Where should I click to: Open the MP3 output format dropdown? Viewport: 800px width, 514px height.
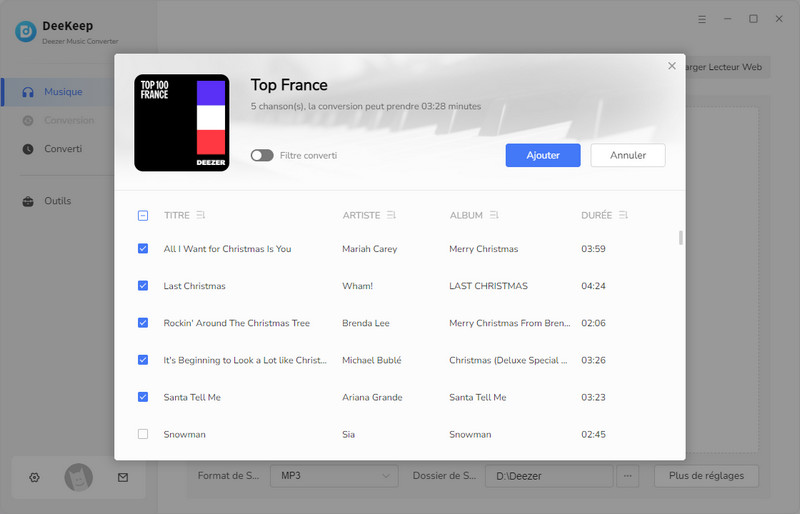point(334,476)
